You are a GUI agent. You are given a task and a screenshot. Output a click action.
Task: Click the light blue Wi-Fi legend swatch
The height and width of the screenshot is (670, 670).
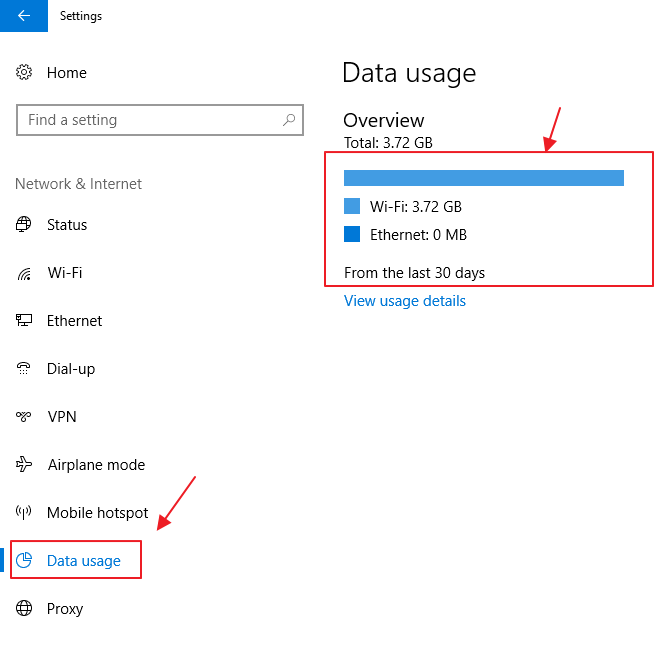tap(352, 207)
